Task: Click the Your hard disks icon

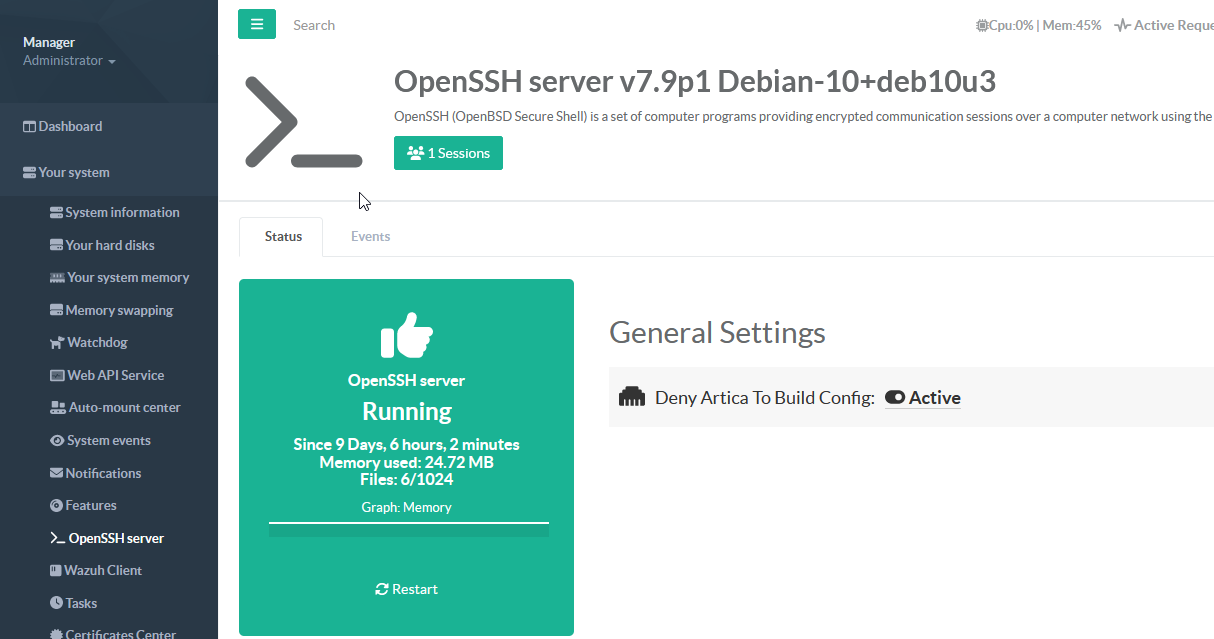Action: 57,245
